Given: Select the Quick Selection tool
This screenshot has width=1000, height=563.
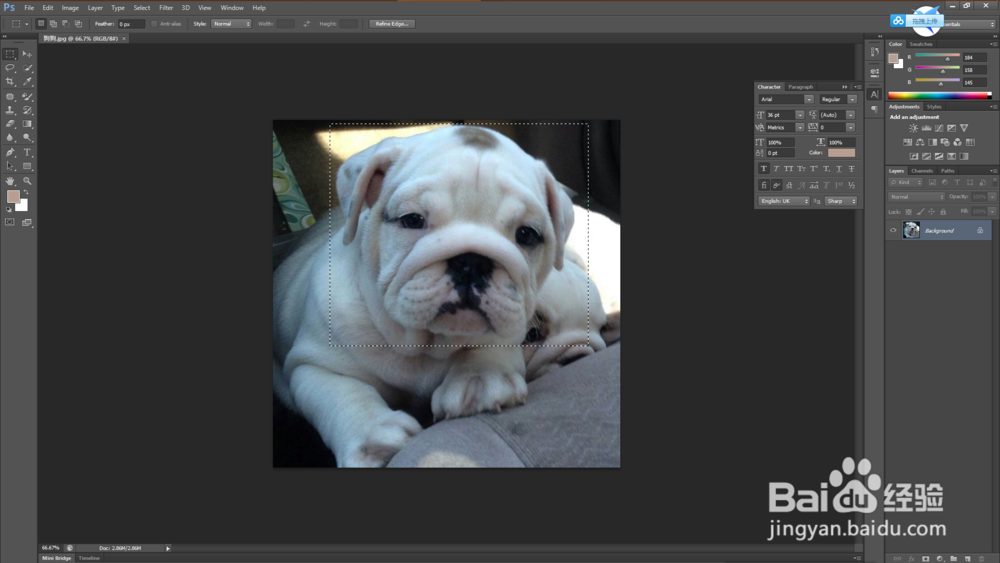Looking at the screenshot, I should tap(27, 68).
